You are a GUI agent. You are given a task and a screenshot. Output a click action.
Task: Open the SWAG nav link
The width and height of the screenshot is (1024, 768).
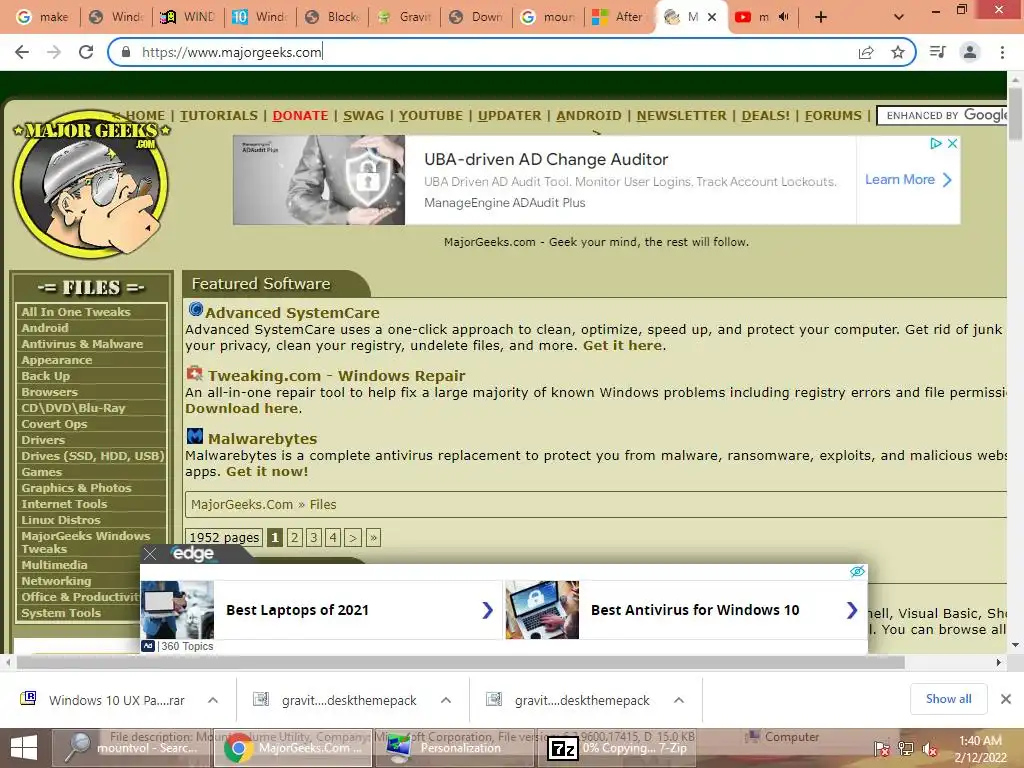[364, 116]
